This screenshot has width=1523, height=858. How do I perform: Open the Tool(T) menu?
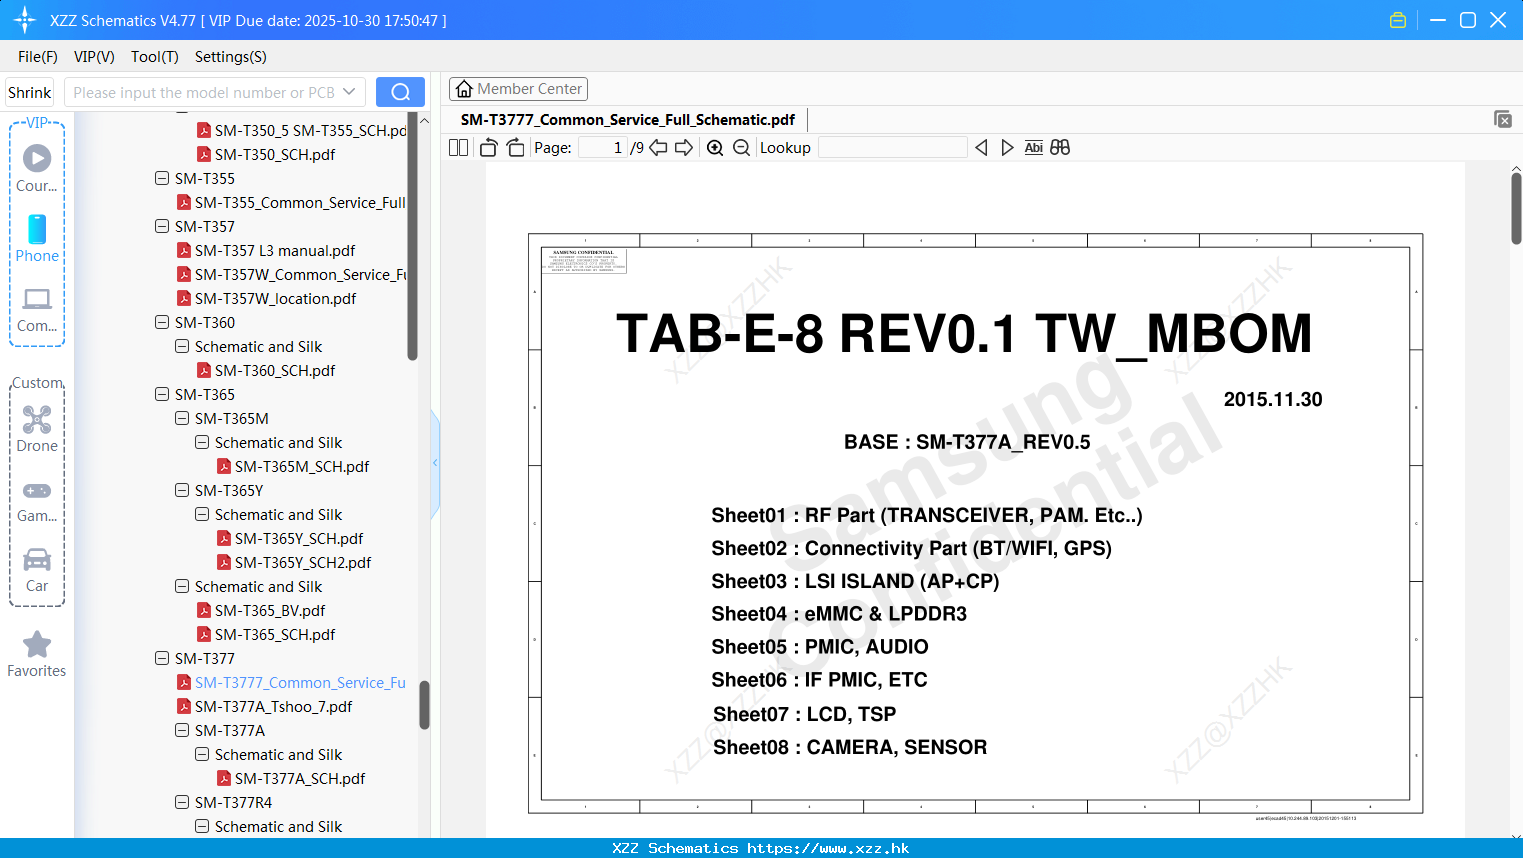pos(155,57)
